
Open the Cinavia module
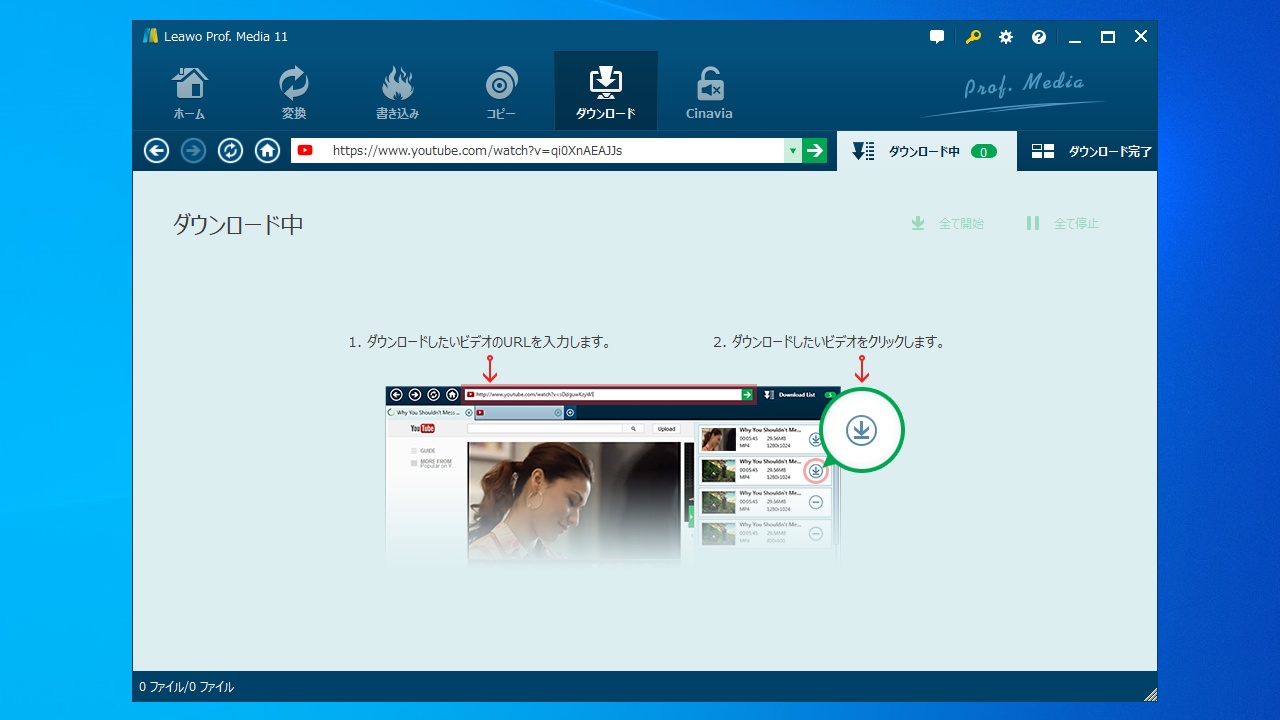pyautogui.click(x=709, y=92)
